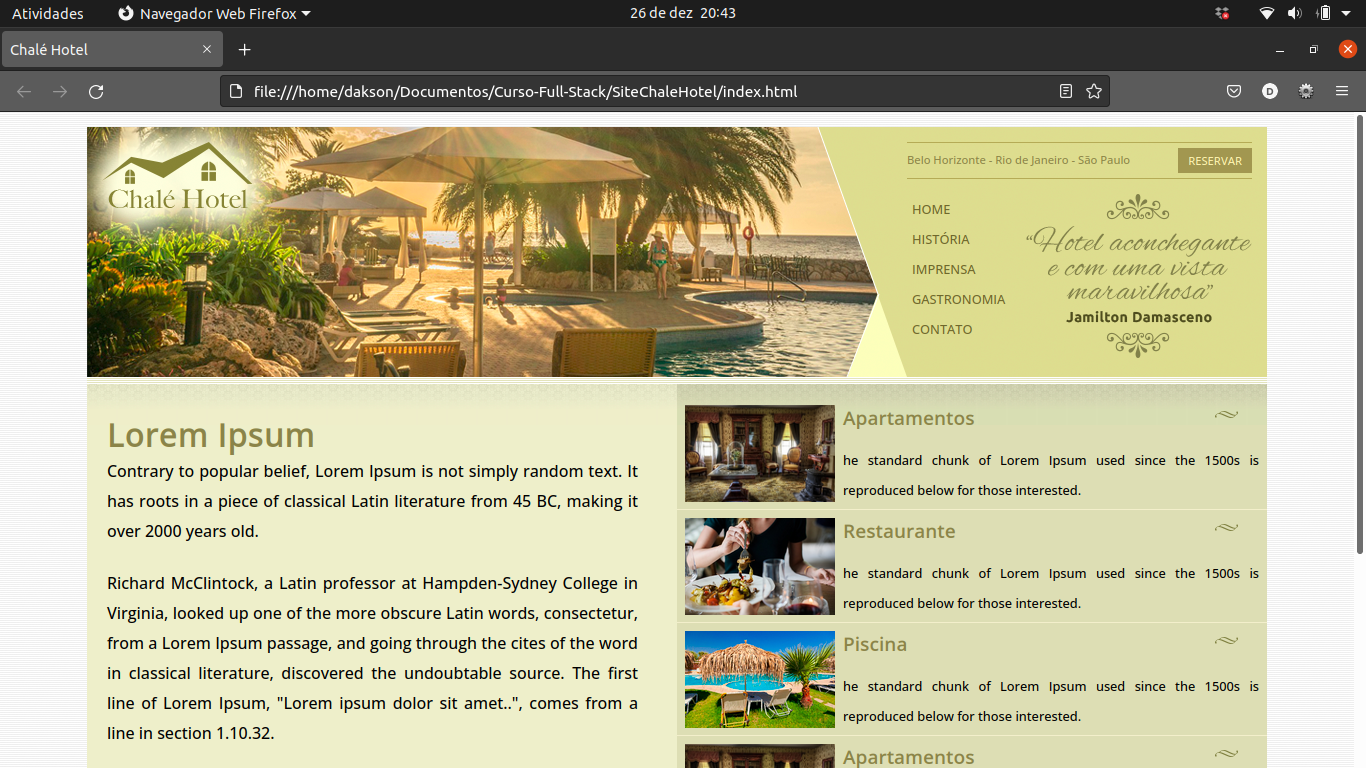Click the speaker icon in the system tray
The height and width of the screenshot is (768, 1366).
coord(1294,13)
